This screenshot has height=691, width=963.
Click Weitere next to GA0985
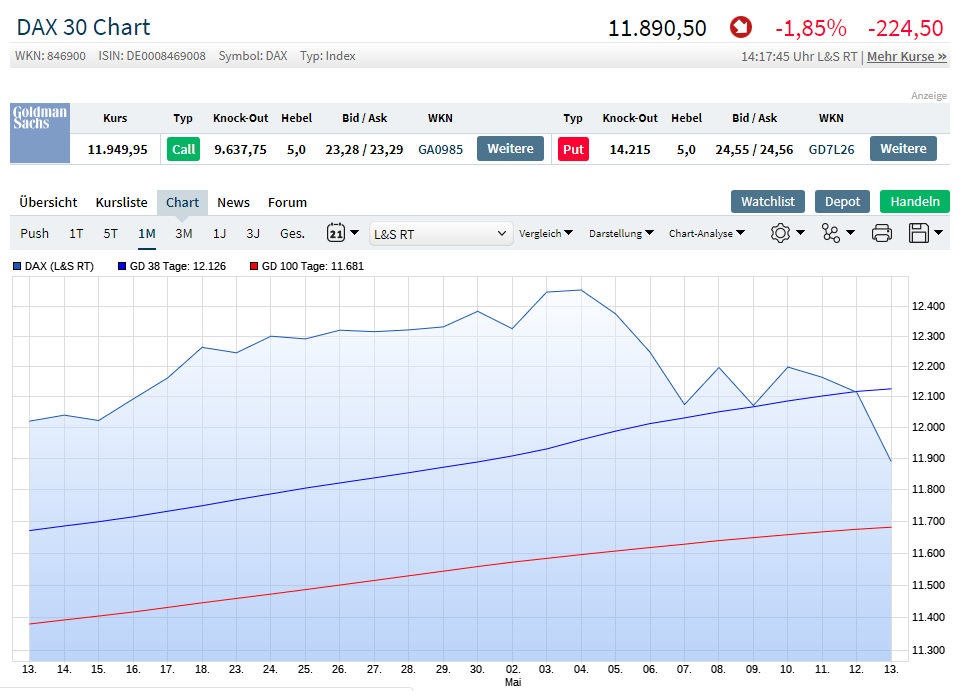(510, 149)
